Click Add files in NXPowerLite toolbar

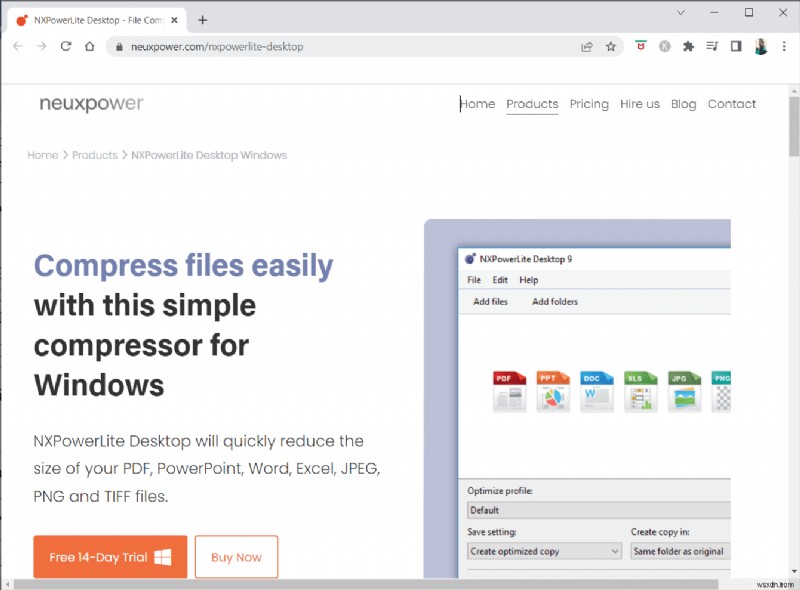pyautogui.click(x=490, y=302)
